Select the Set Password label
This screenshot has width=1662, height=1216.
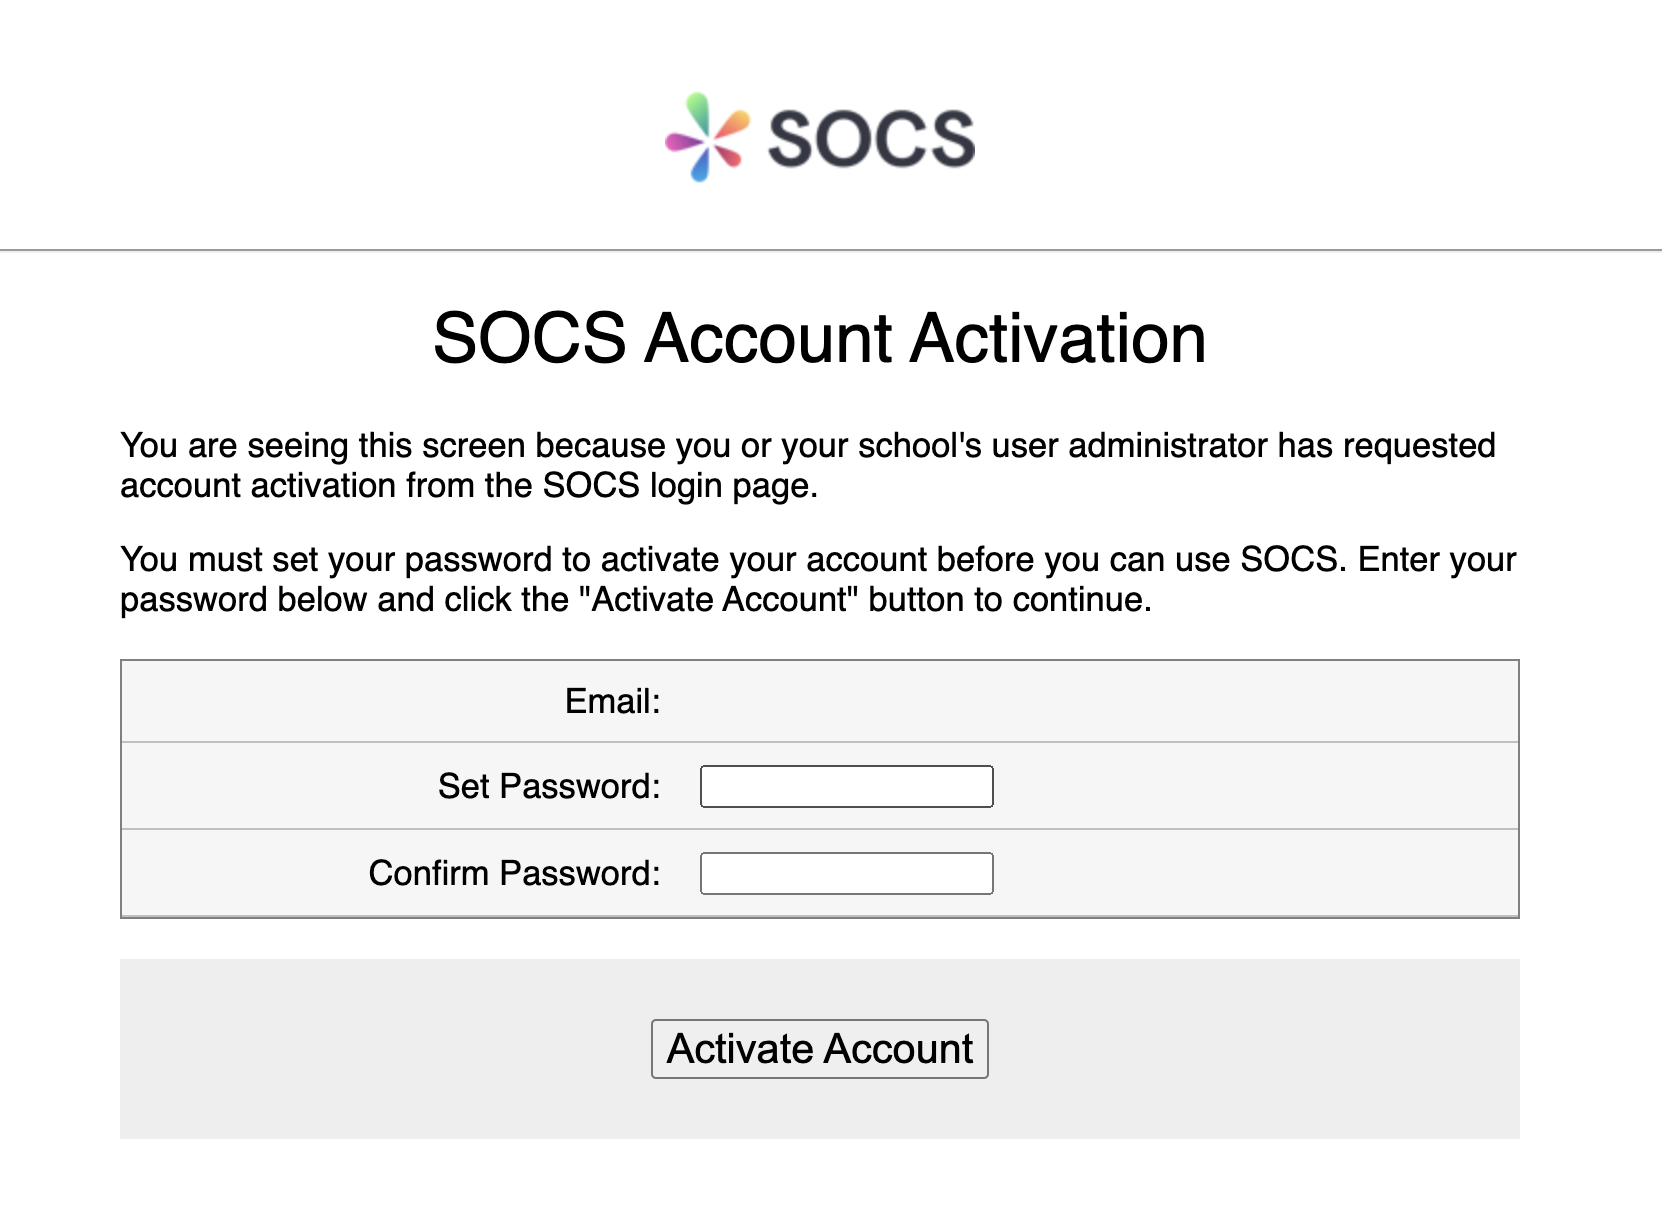click(x=547, y=786)
